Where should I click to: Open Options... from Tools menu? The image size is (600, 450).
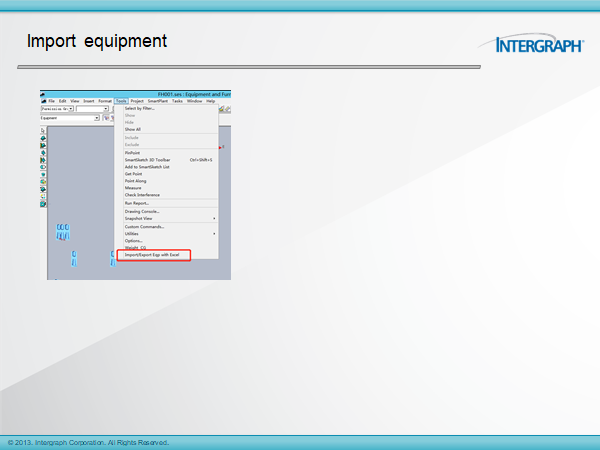[x=167, y=241]
